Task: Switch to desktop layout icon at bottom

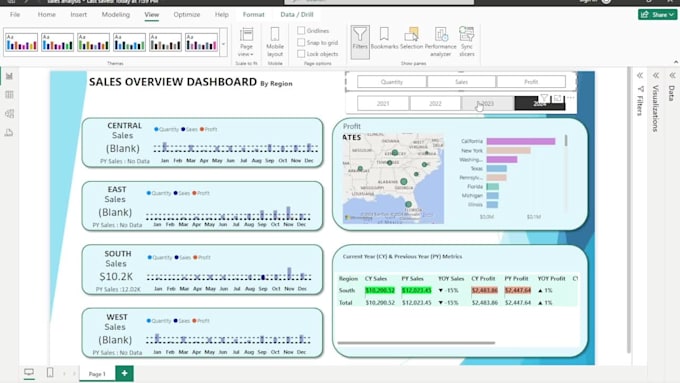Action: click(x=29, y=372)
